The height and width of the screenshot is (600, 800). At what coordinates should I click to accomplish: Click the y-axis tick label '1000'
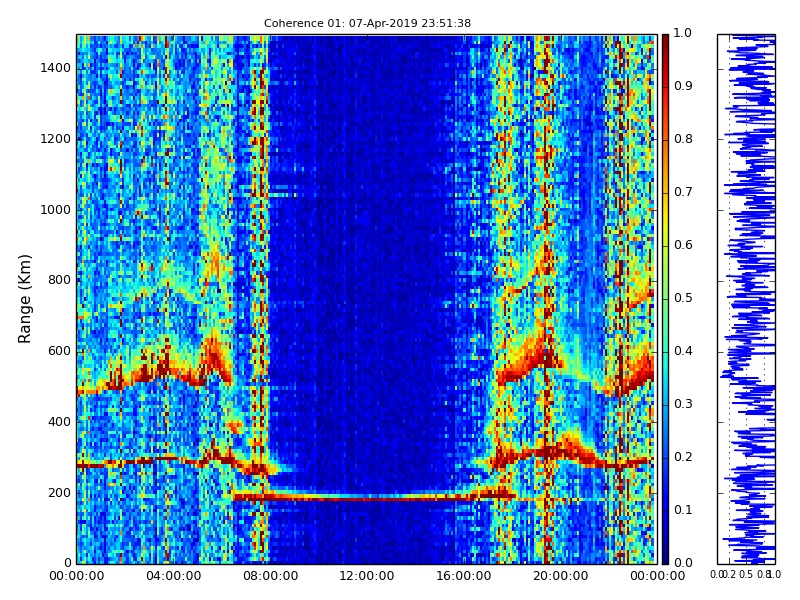coord(55,210)
